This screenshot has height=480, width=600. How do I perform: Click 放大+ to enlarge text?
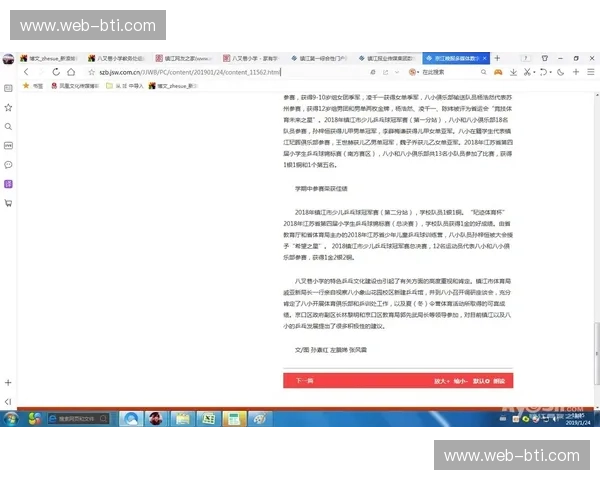[442, 381]
